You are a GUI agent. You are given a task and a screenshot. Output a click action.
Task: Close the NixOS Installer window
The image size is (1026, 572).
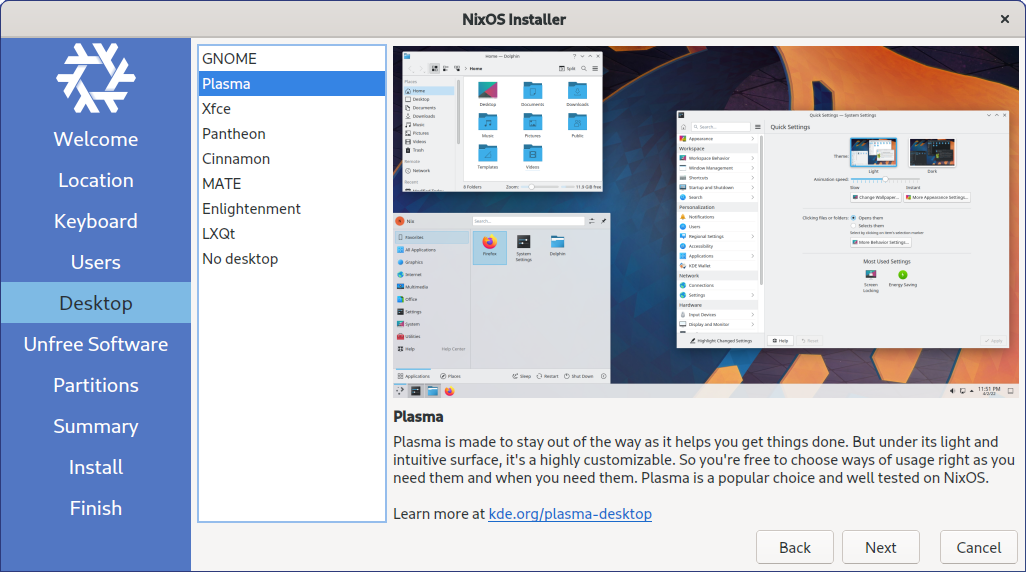1004,19
